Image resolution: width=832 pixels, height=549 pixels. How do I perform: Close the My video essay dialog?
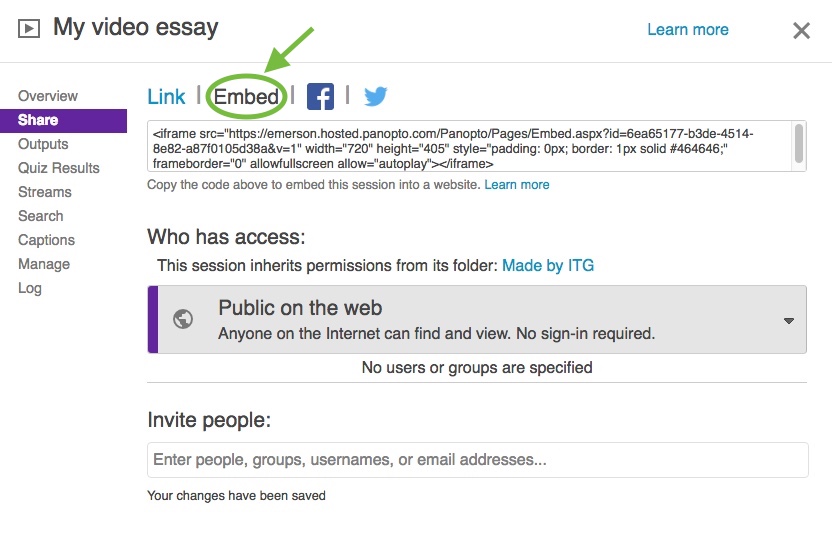tap(801, 30)
